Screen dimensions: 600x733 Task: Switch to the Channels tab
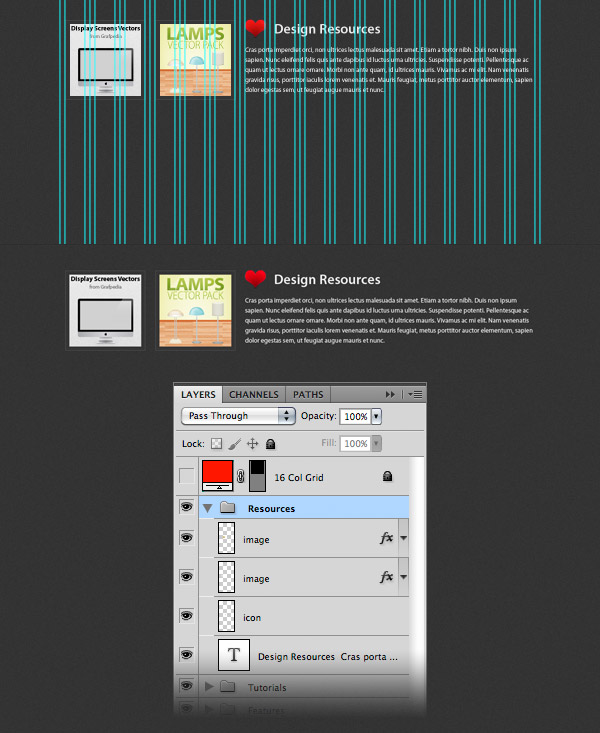point(253,395)
